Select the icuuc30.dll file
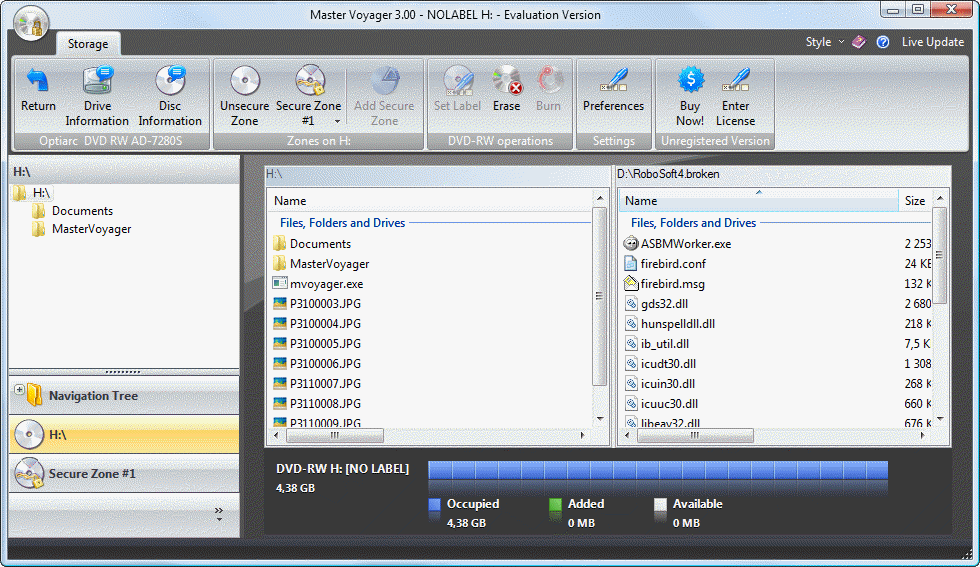This screenshot has width=980, height=567. coord(661,404)
